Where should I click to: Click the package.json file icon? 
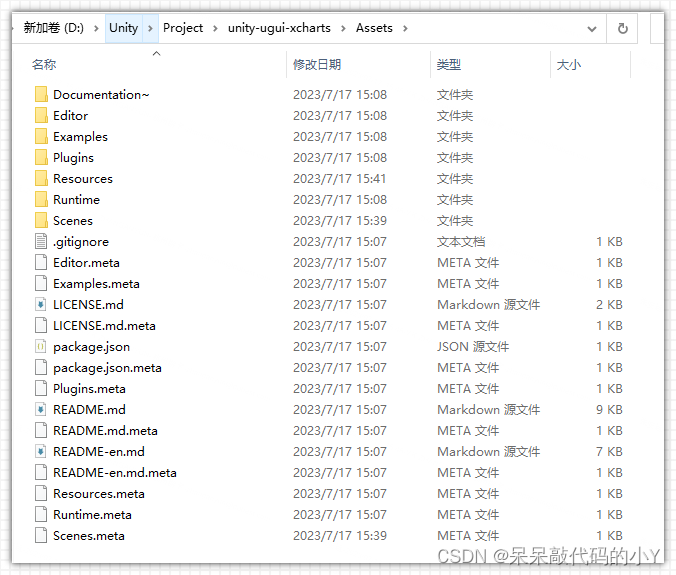click(41, 347)
